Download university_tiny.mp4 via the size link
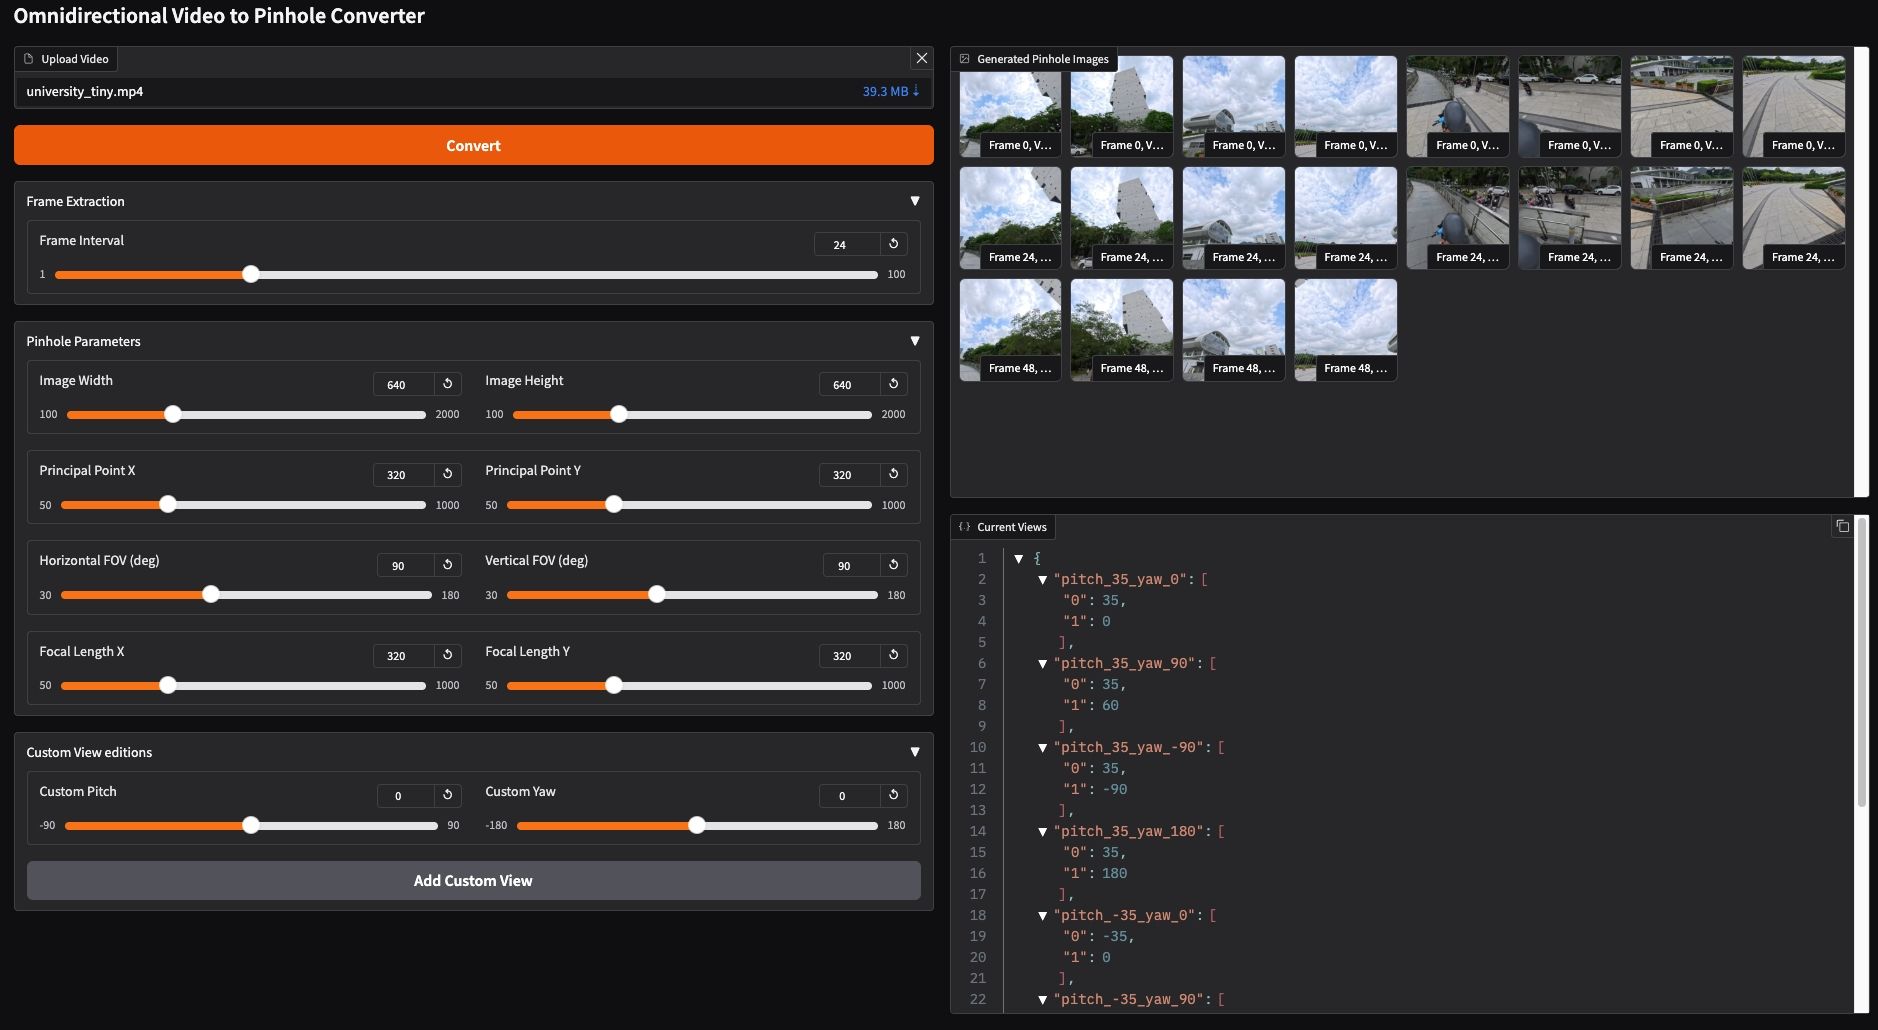 [890, 91]
